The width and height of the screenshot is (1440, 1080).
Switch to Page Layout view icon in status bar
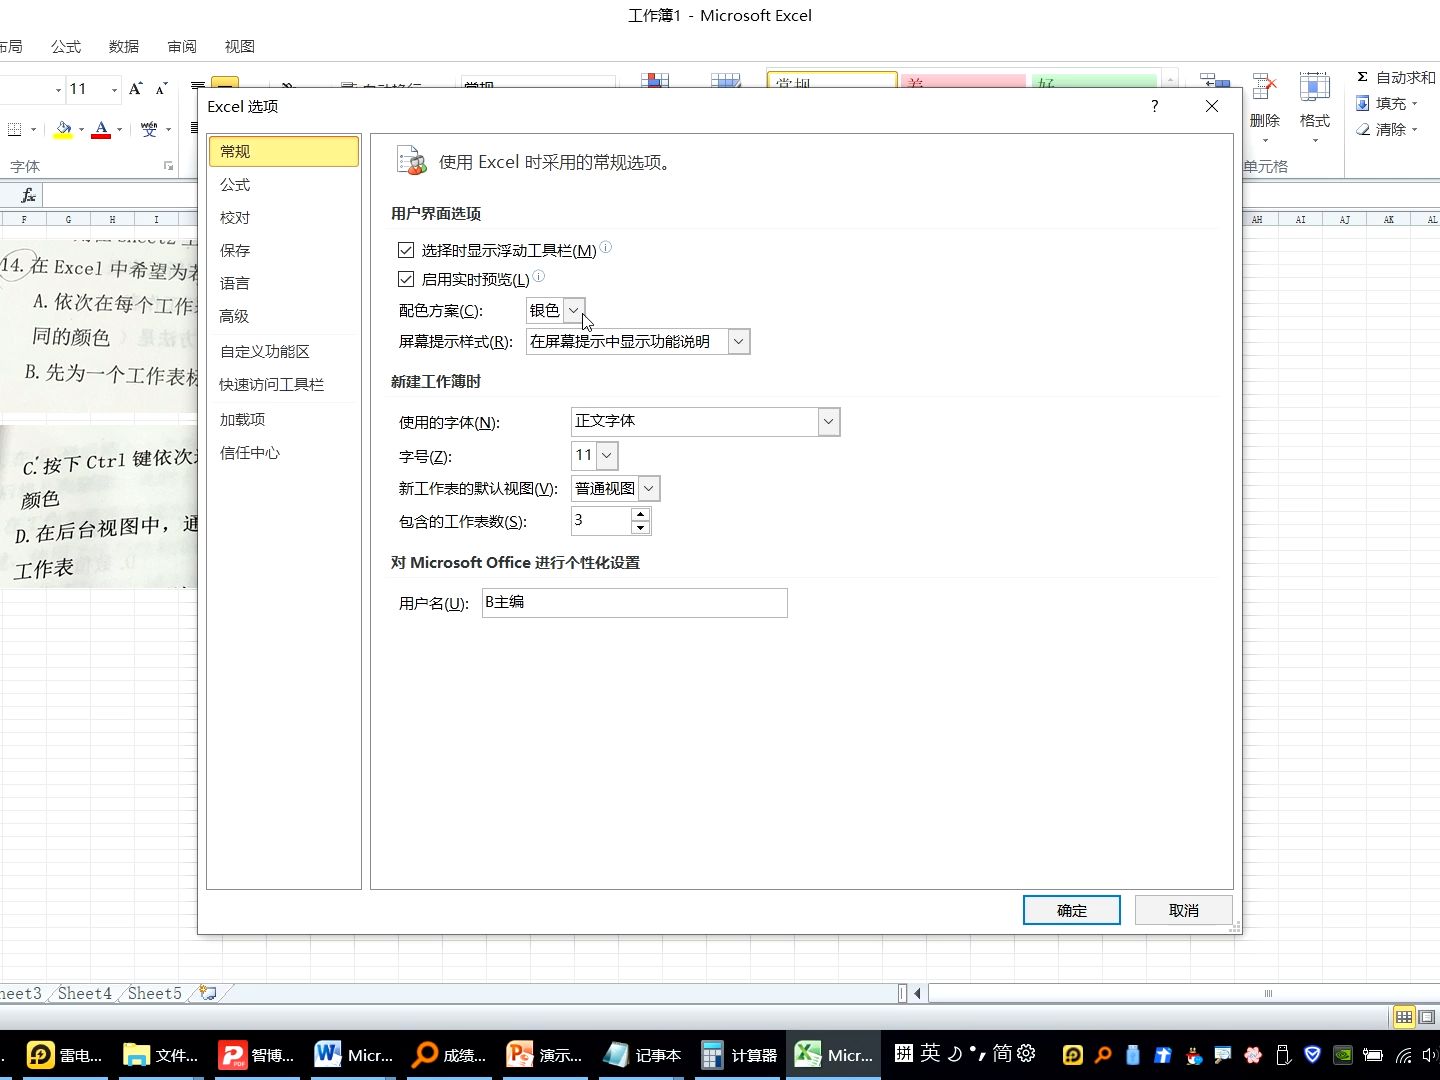tap(1427, 1017)
